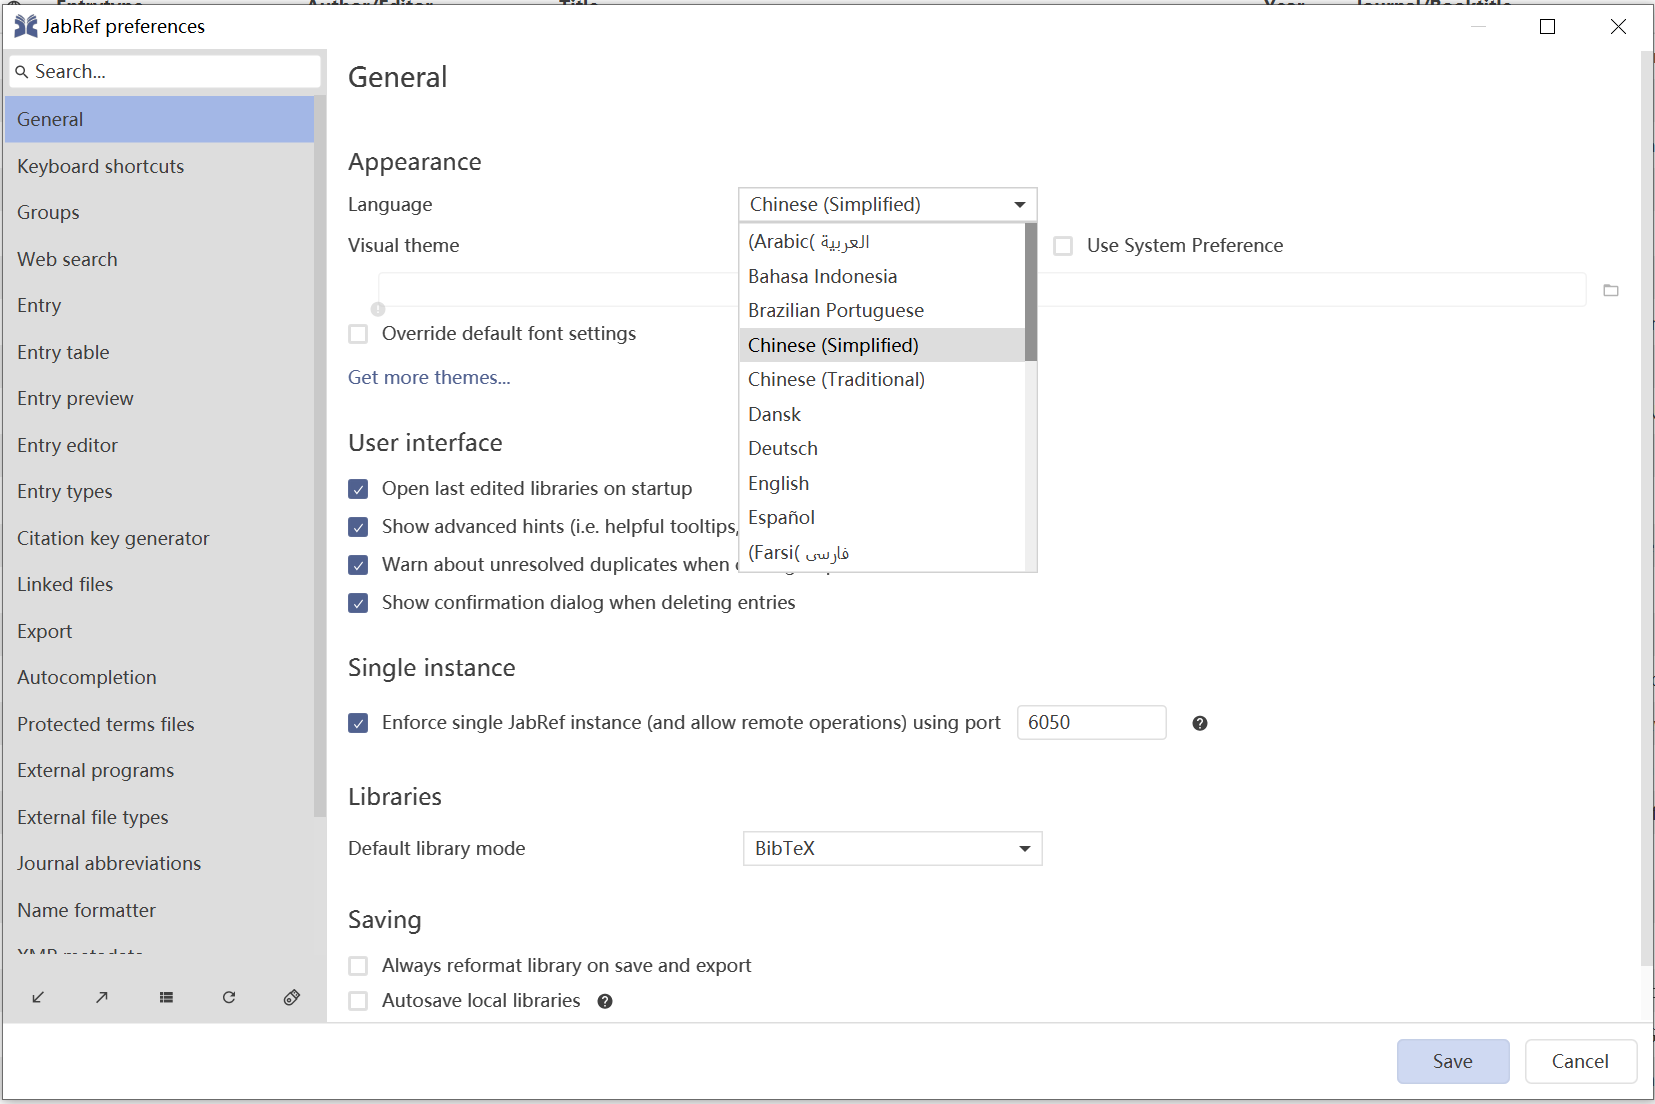Click help icon beside the port field

pos(1200,723)
